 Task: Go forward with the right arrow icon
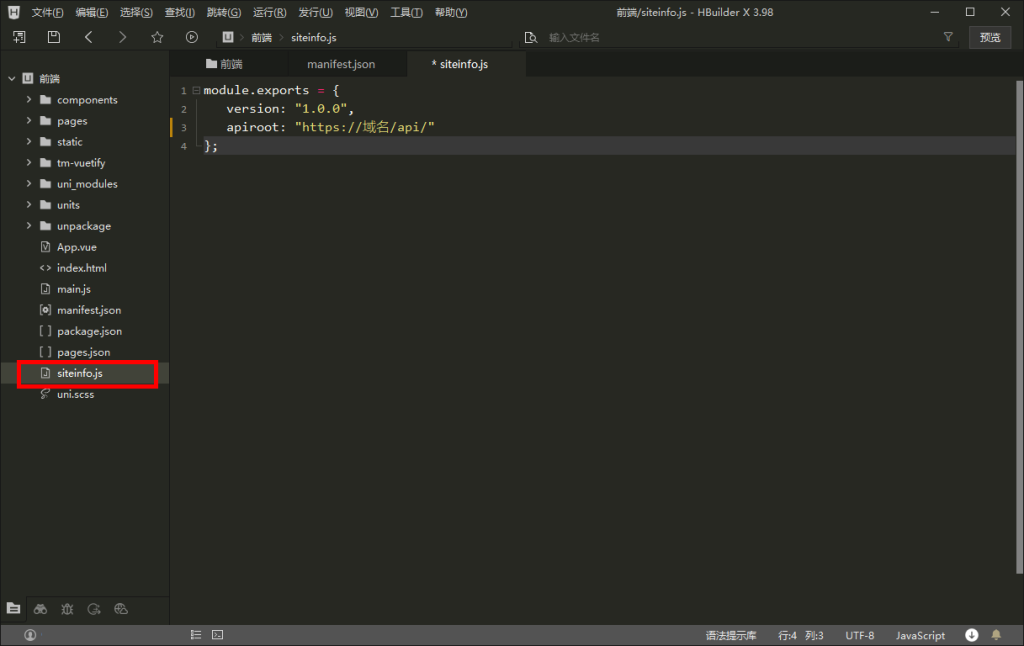pos(122,37)
